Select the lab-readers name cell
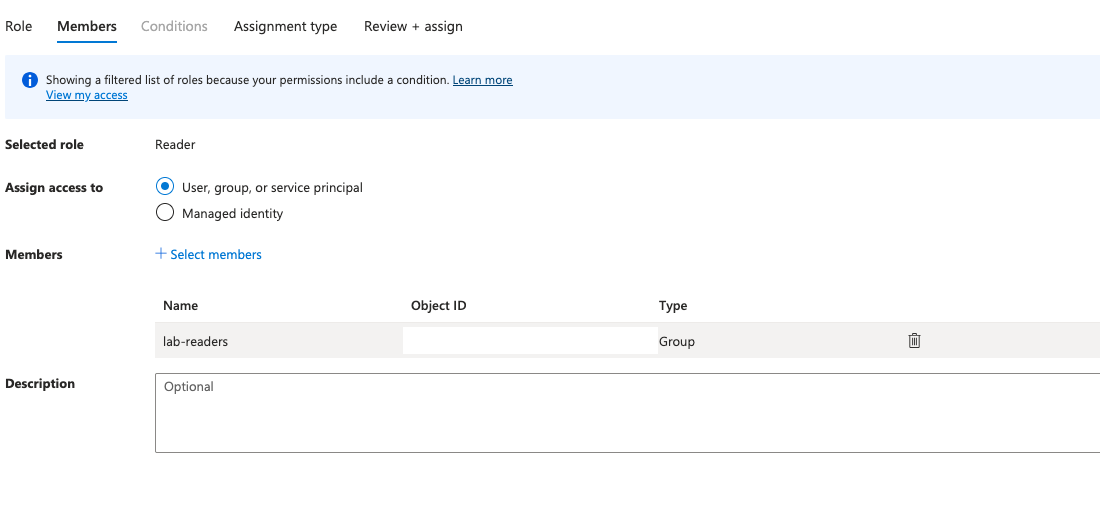Screen dimensions: 1100x509 tap(196, 341)
